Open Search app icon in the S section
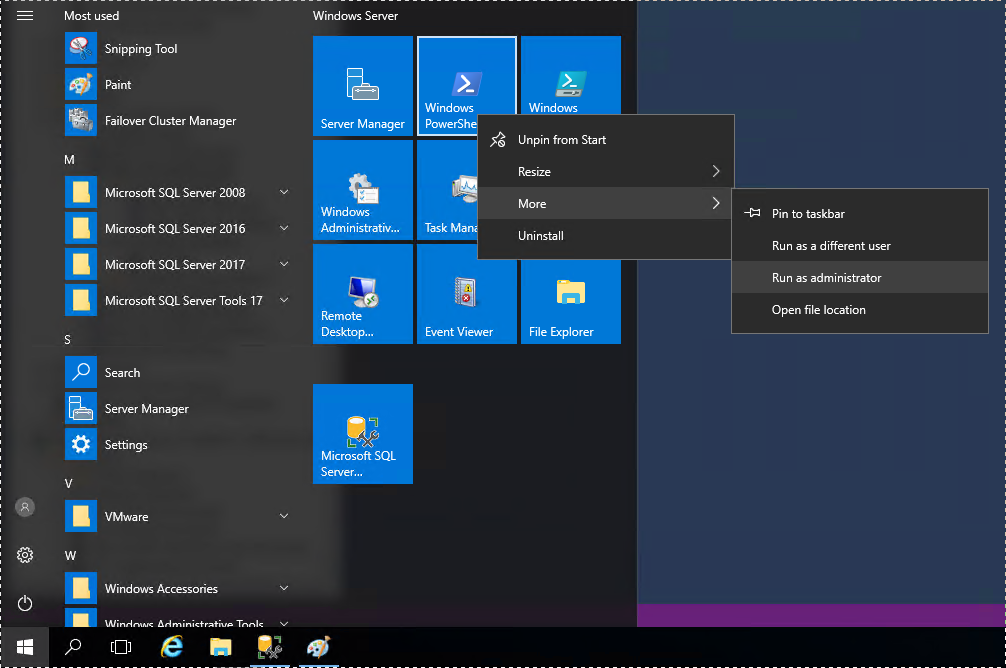 (81, 372)
